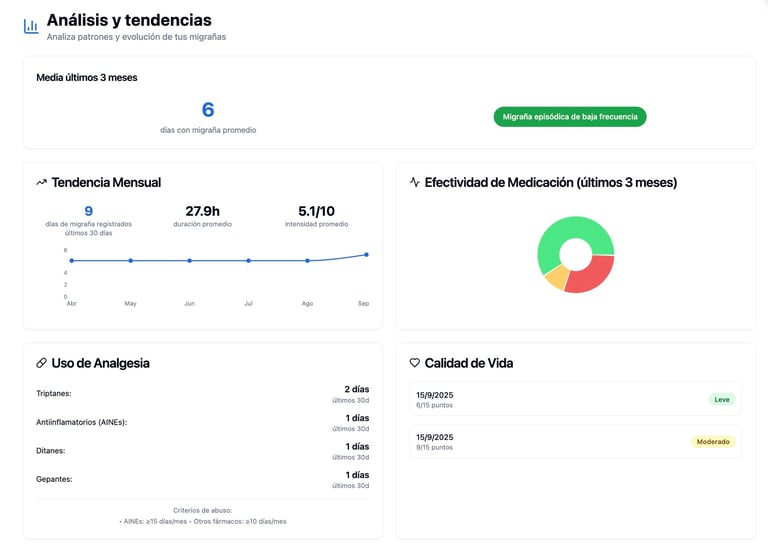This screenshot has width=768, height=548.
Task: Click the 9 días de migraña registrados value
Action: (89, 211)
